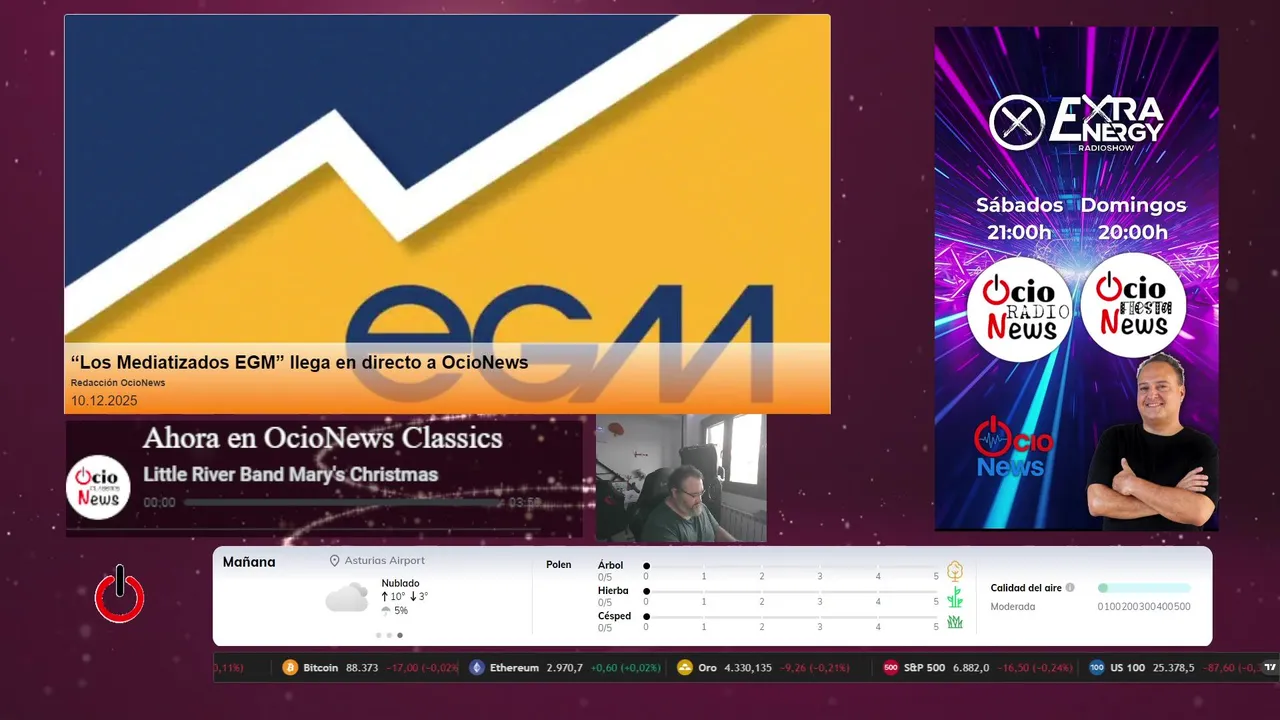The image size is (1280, 720).
Task: Click the Redacción OcioNews byline
Action: [118, 383]
